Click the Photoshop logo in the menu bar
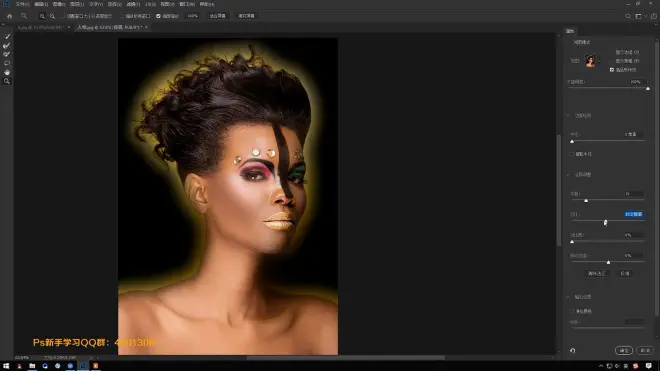The image size is (660, 371). pos(6,4)
